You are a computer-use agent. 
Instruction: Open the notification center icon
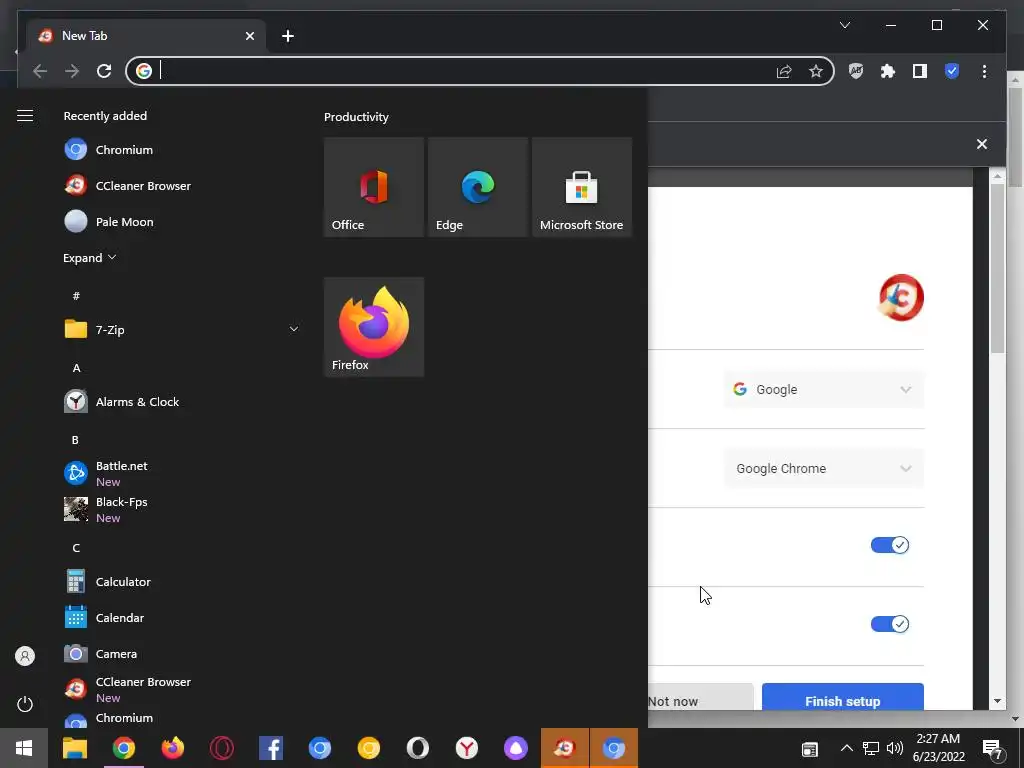click(x=993, y=749)
